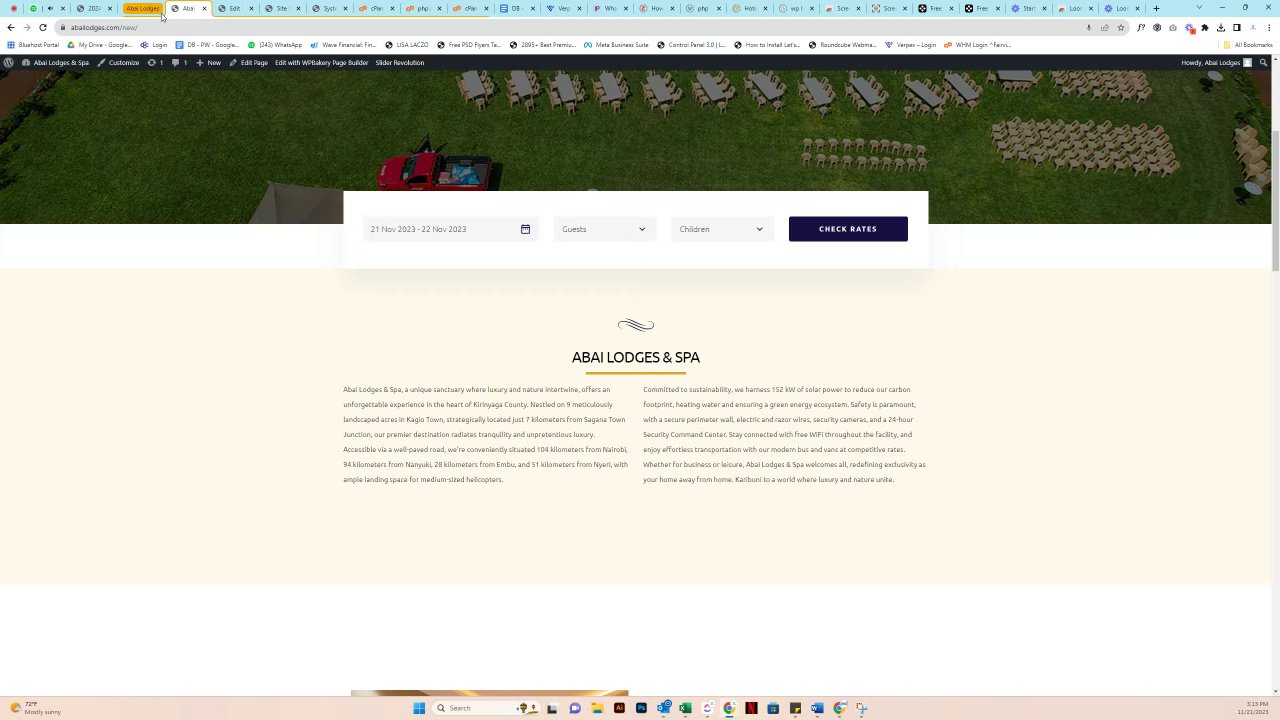Click the New menu in admin bar
The height and width of the screenshot is (720, 1280).
click(208, 62)
